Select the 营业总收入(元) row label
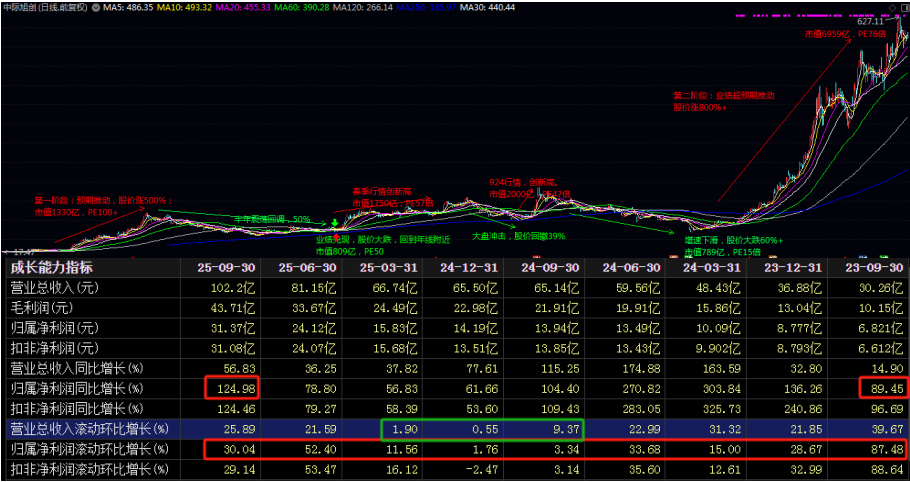This screenshot has width=910, height=482. click(55, 287)
